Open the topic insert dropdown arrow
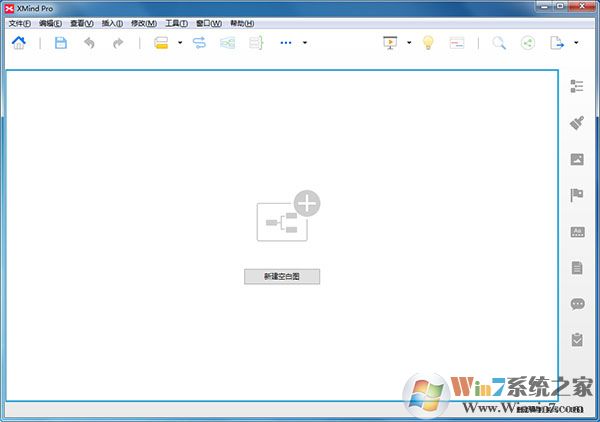 click(180, 42)
